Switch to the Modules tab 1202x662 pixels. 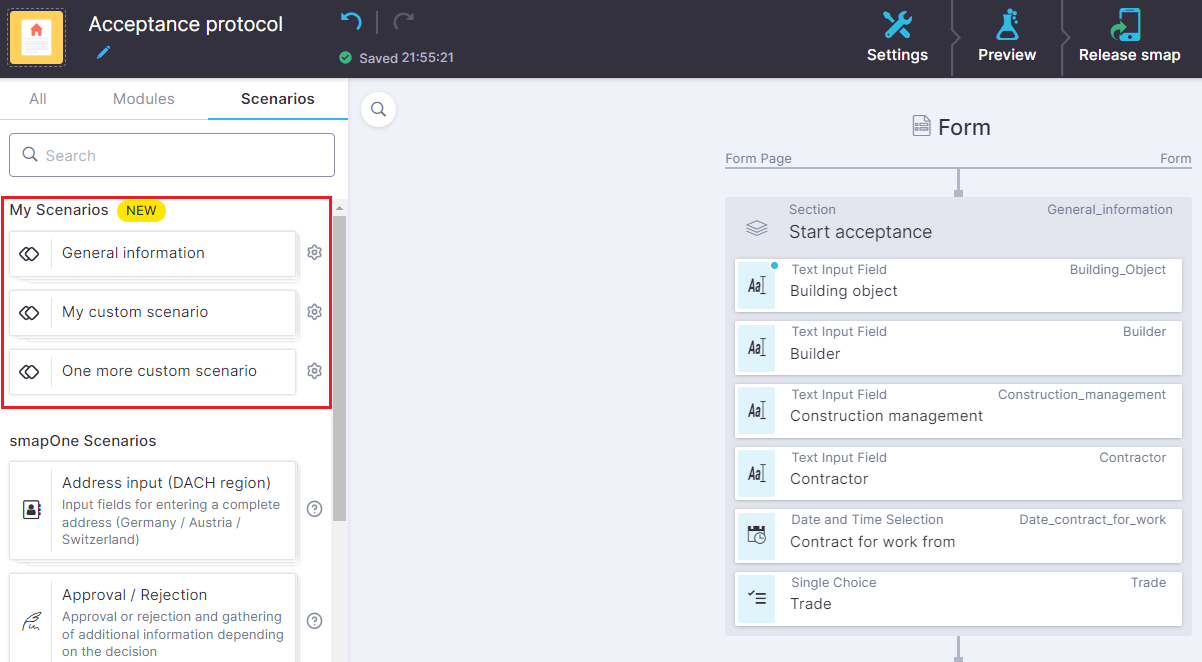(143, 98)
